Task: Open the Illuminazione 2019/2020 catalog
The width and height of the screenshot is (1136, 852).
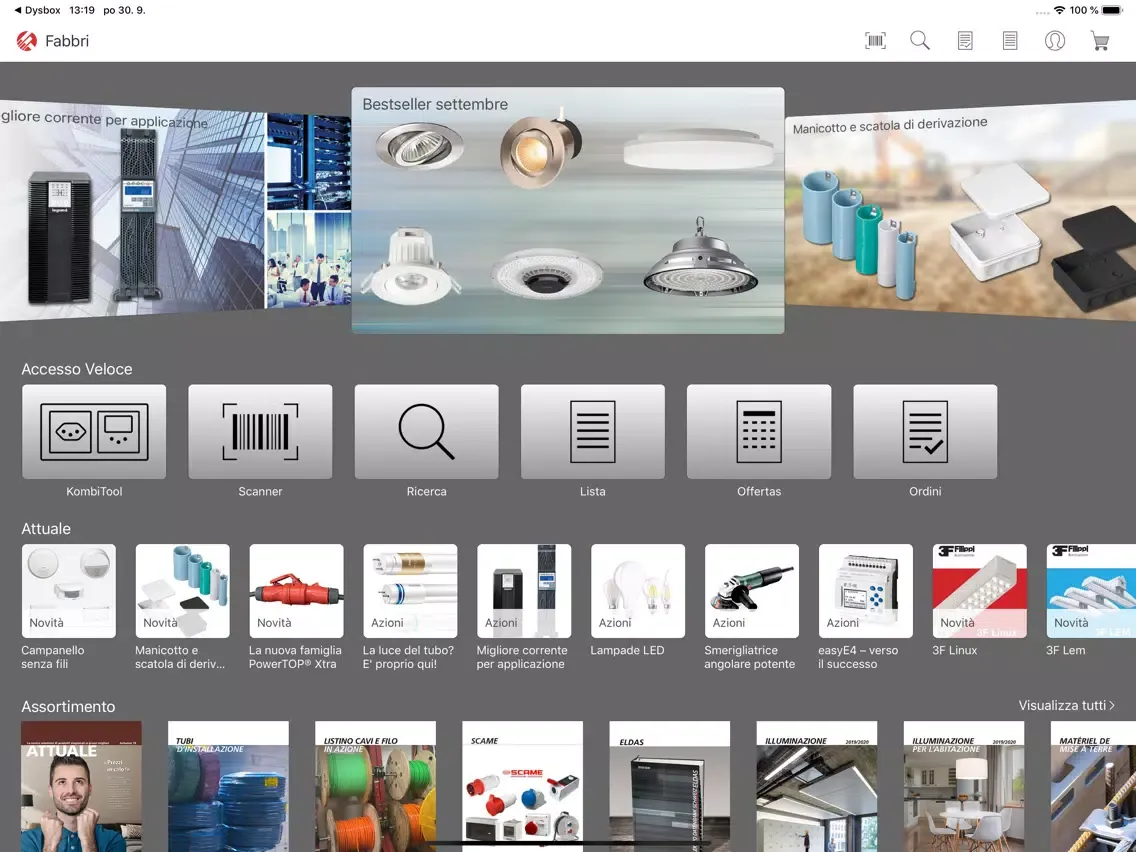Action: (816, 786)
